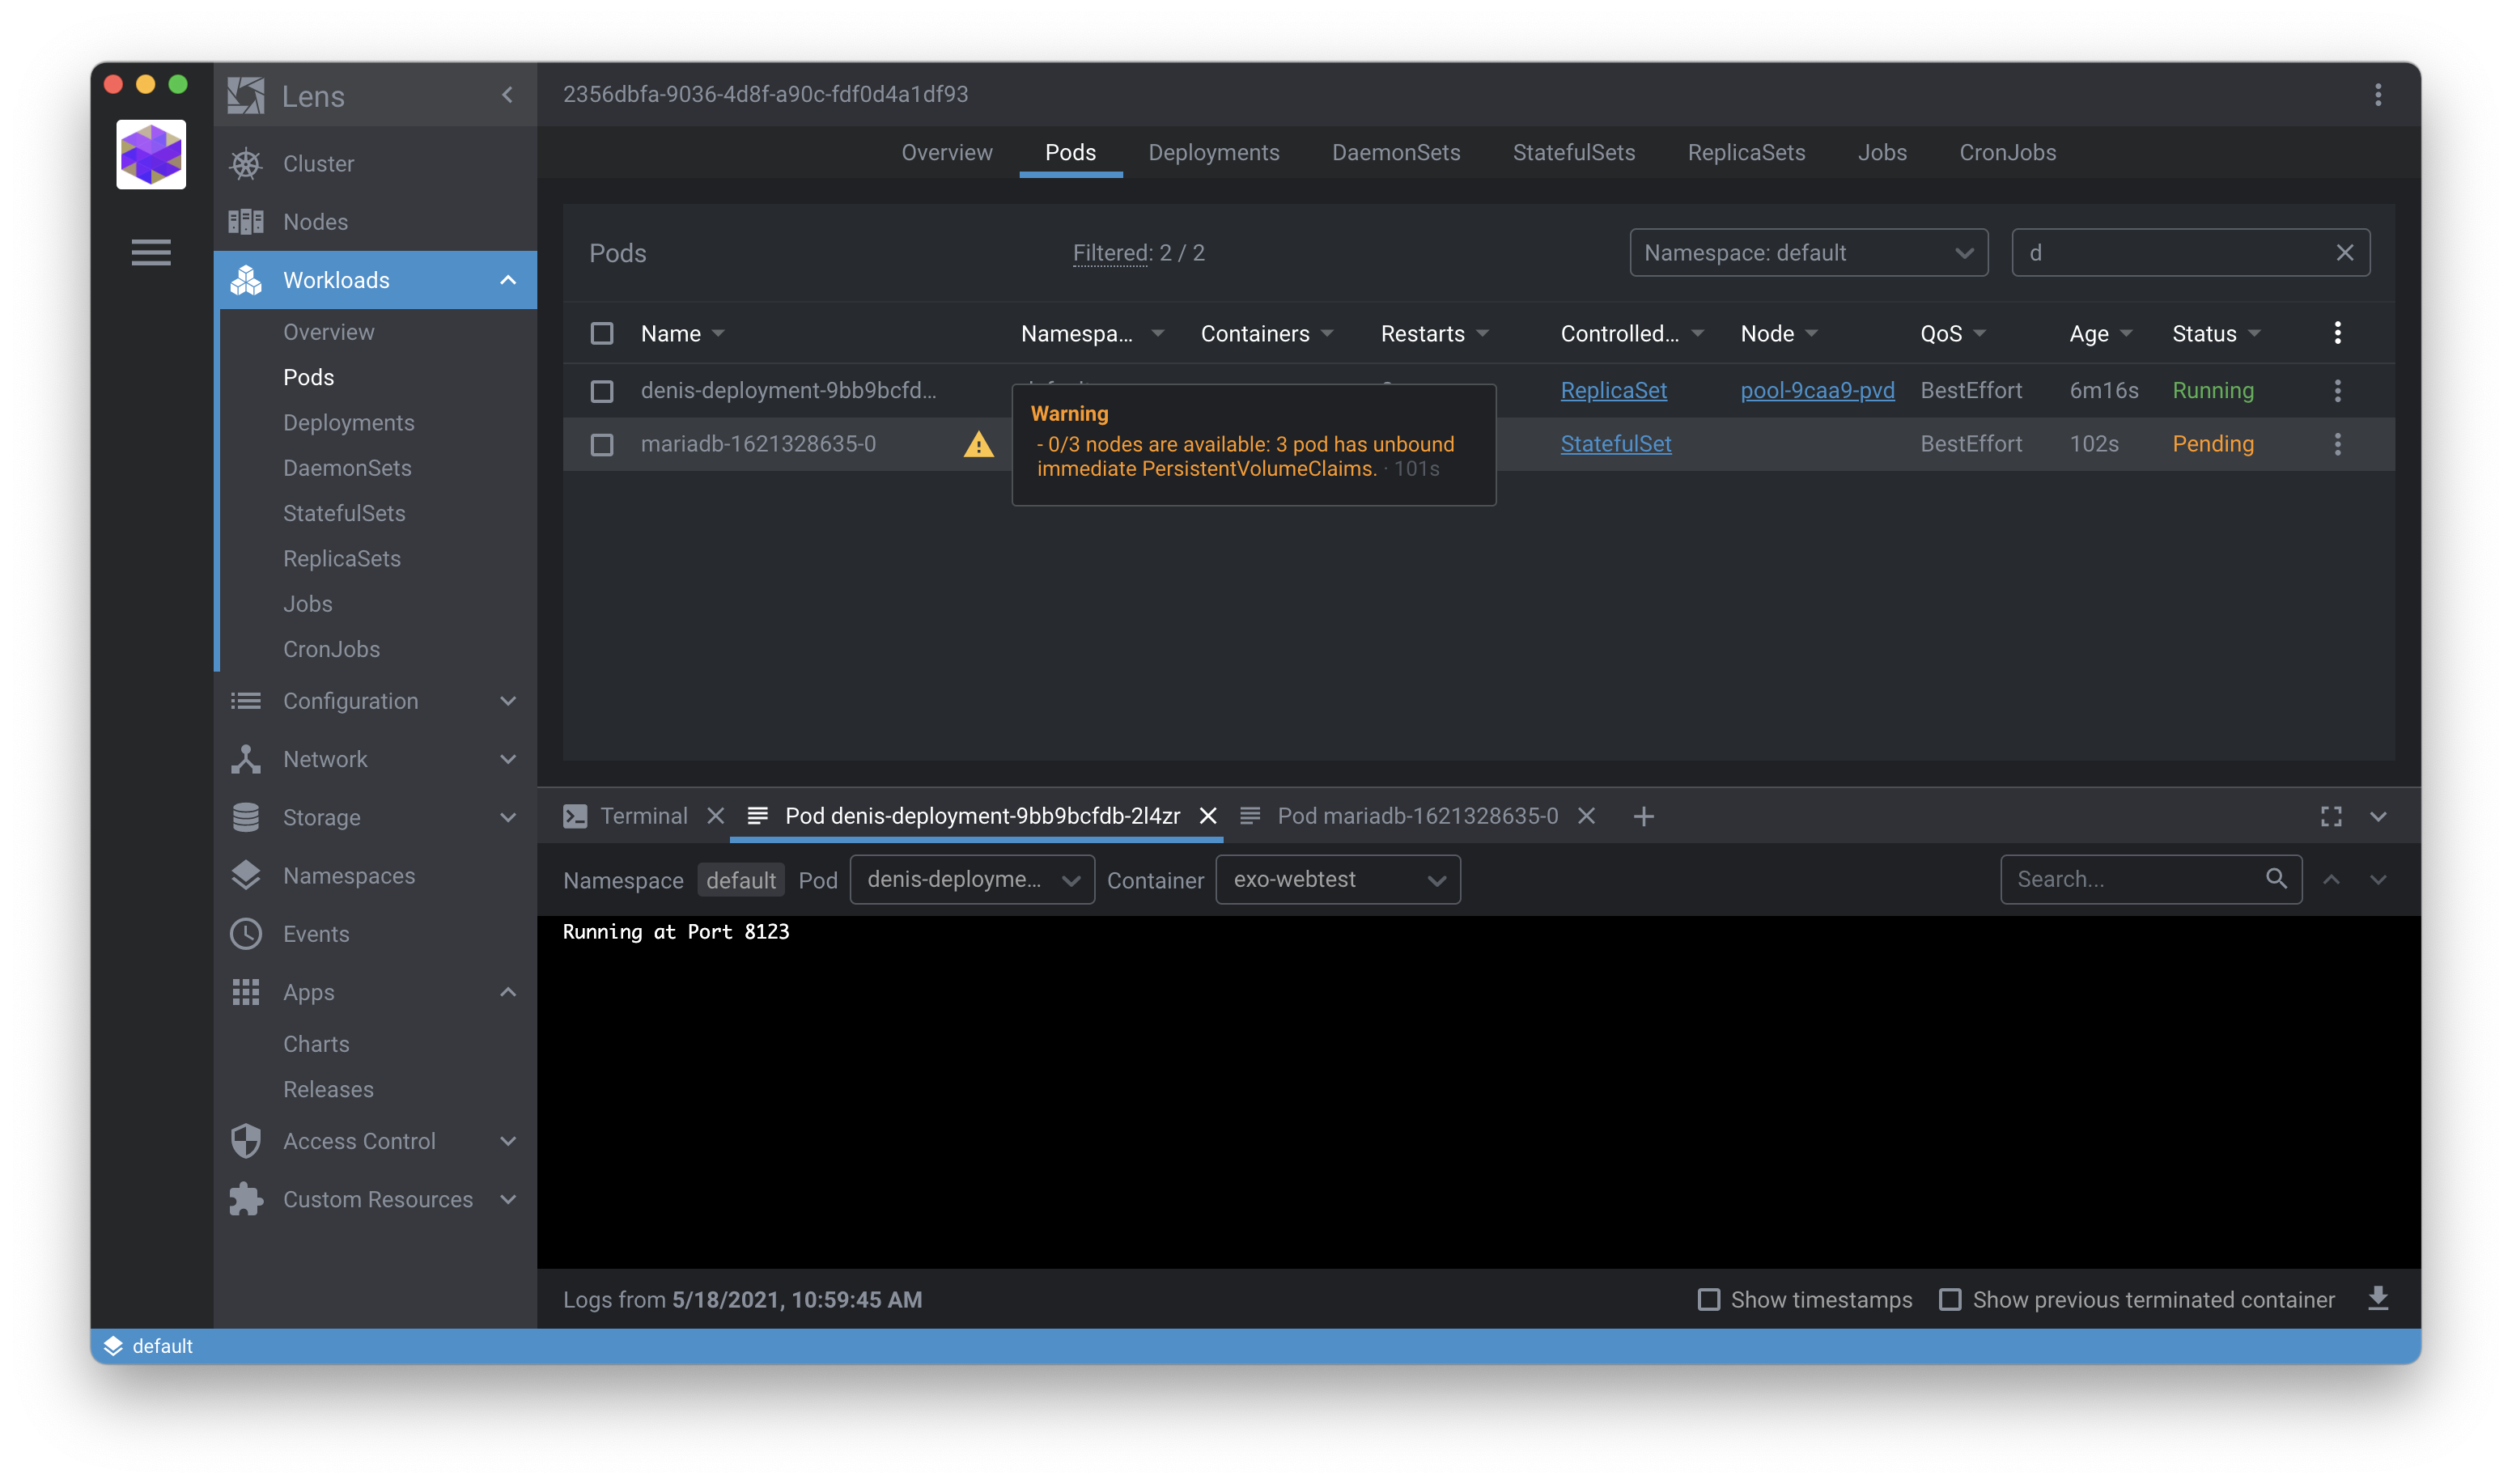
Task: Open cluster kebab menu at top right
Action: (2378, 95)
